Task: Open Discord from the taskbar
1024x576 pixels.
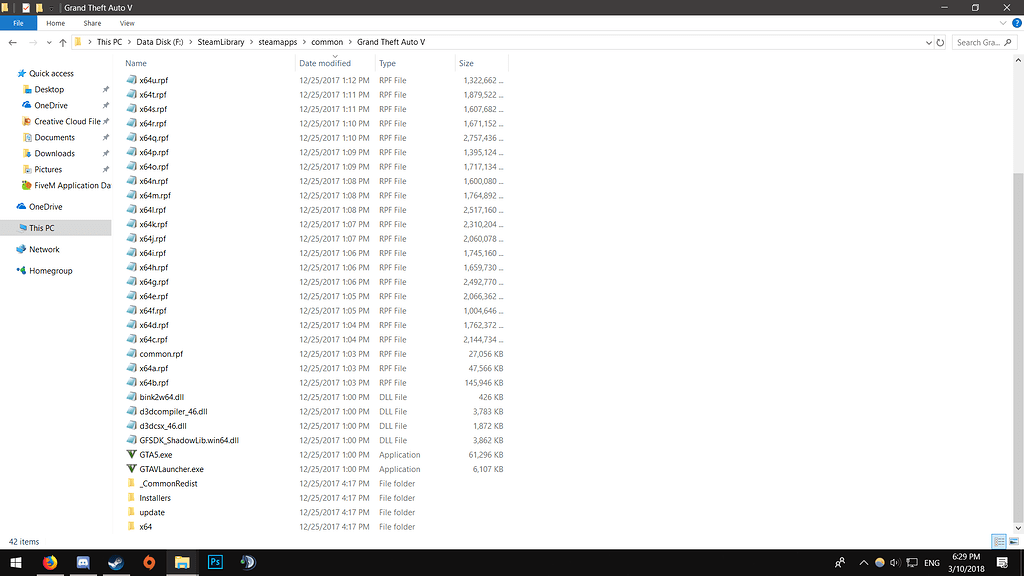Action: click(x=83, y=562)
